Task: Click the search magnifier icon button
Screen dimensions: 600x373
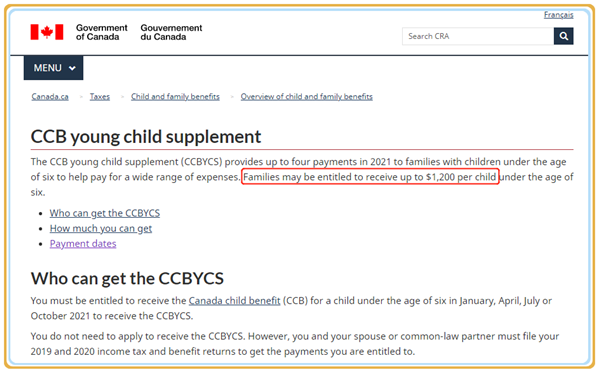Action: tap(563, 36)
